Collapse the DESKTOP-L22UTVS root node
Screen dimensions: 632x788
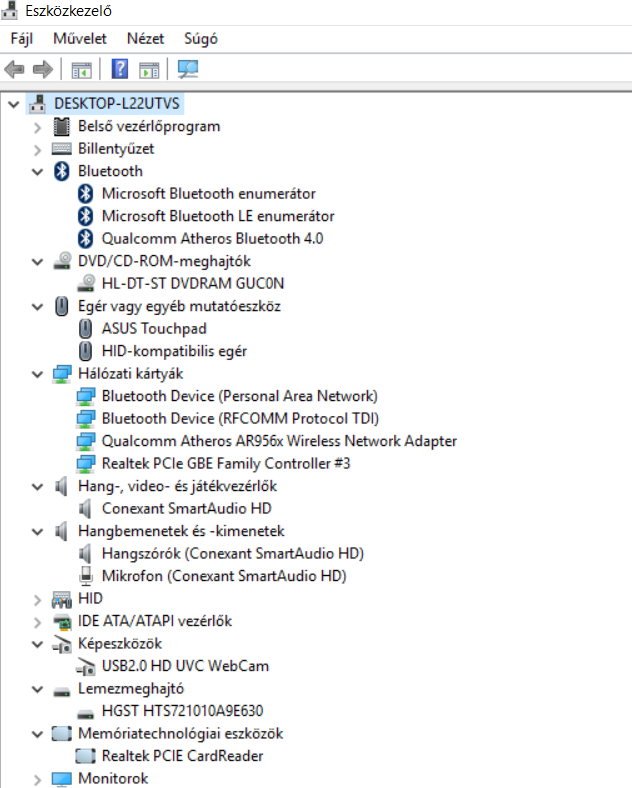pos(14,104)
